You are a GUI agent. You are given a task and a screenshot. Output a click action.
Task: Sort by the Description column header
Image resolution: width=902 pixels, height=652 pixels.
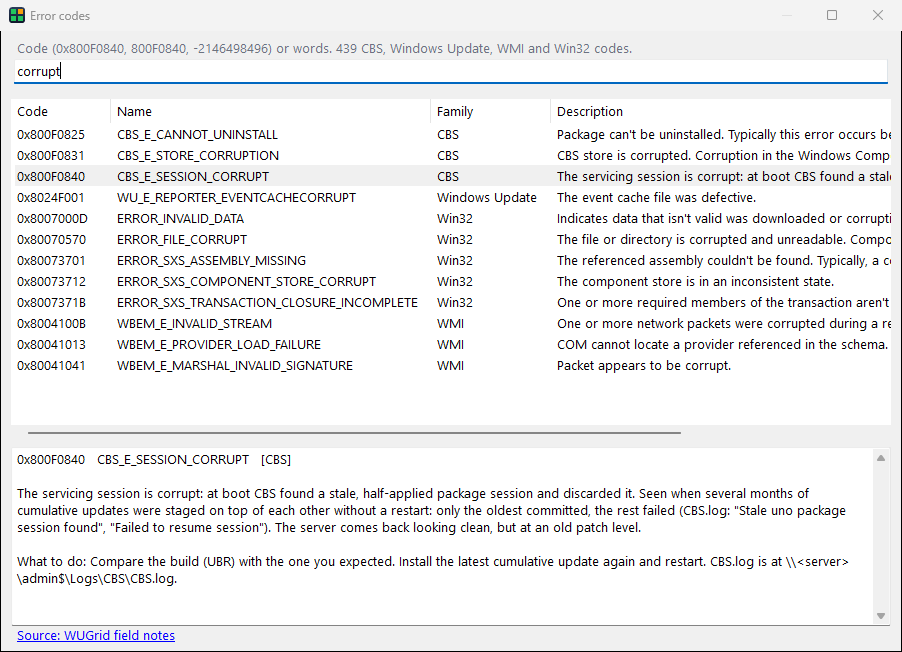[721, 112]
